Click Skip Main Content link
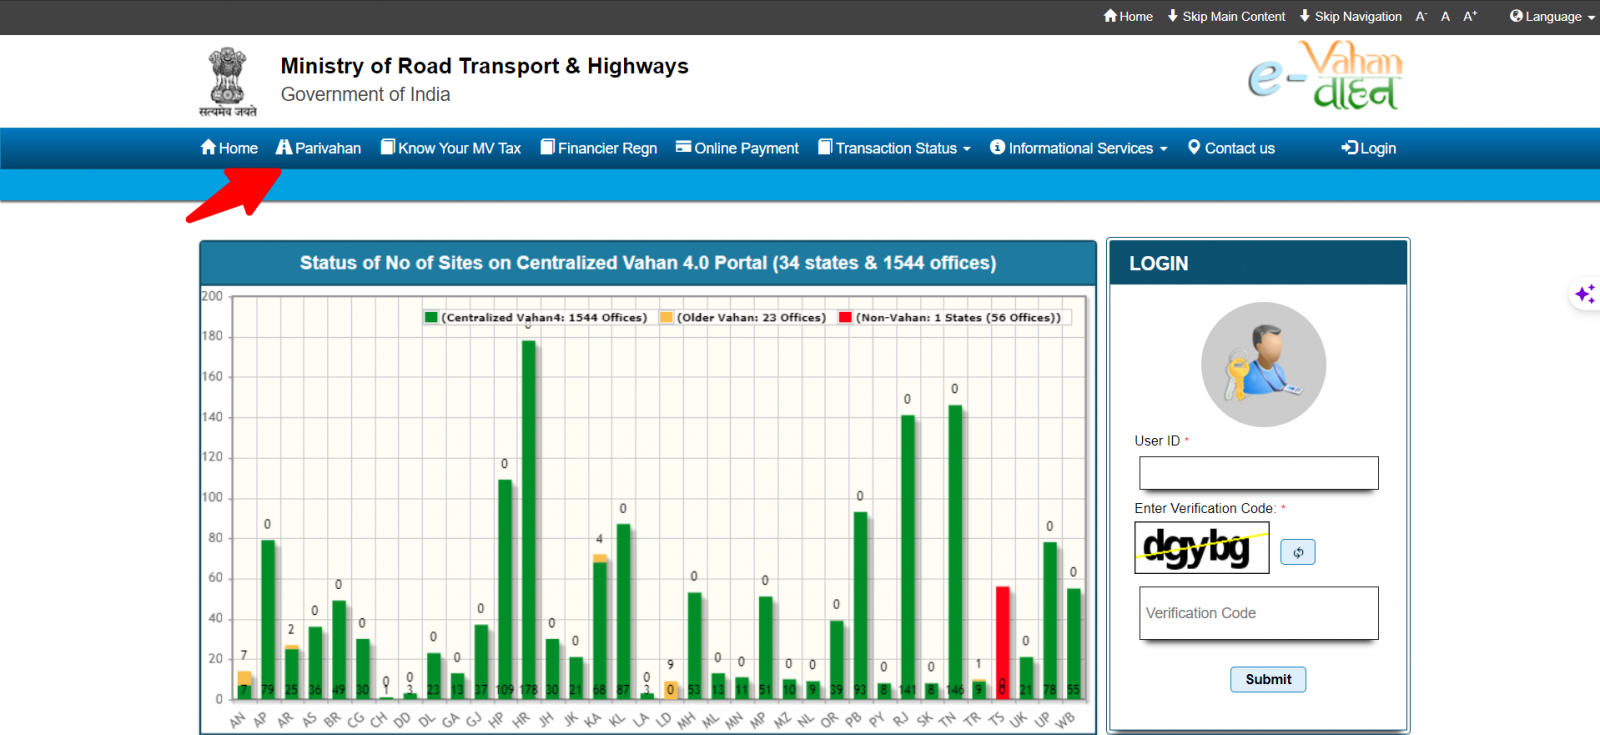Viewport: 1600px width, 735px height. pyautogui.click(x=1226, y=16)
